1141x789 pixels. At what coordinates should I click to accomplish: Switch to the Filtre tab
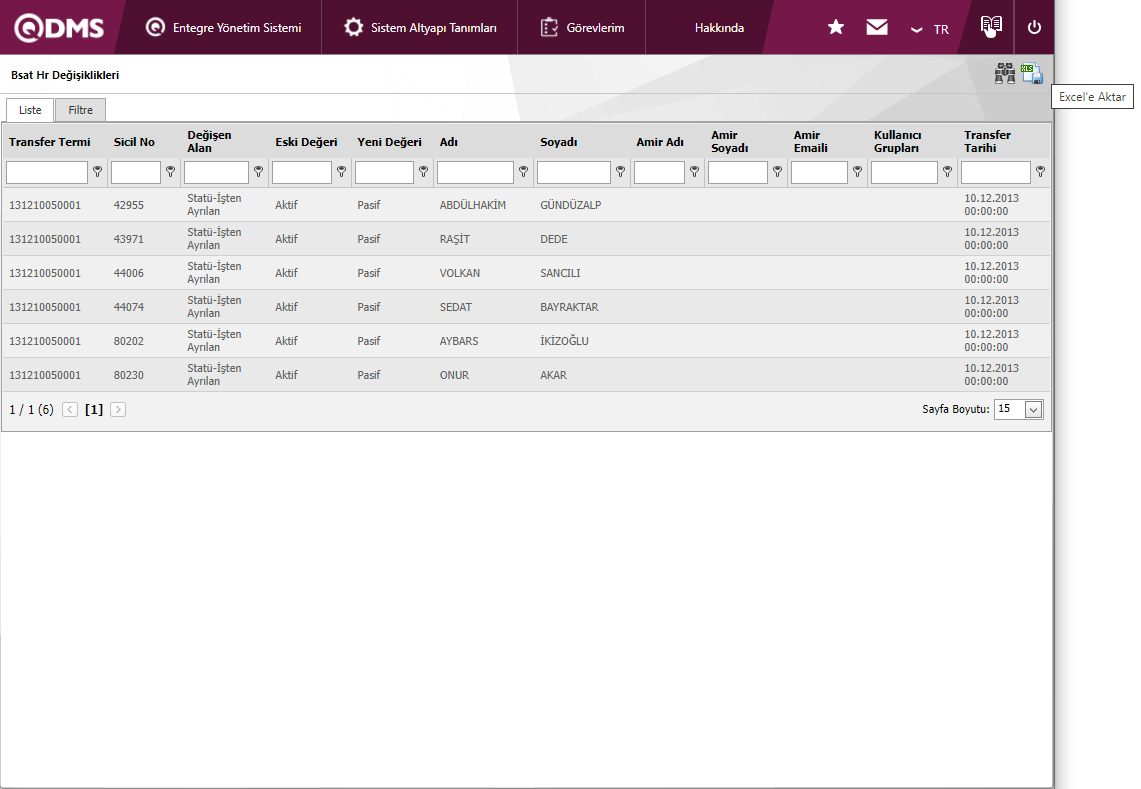pos(80,110)
